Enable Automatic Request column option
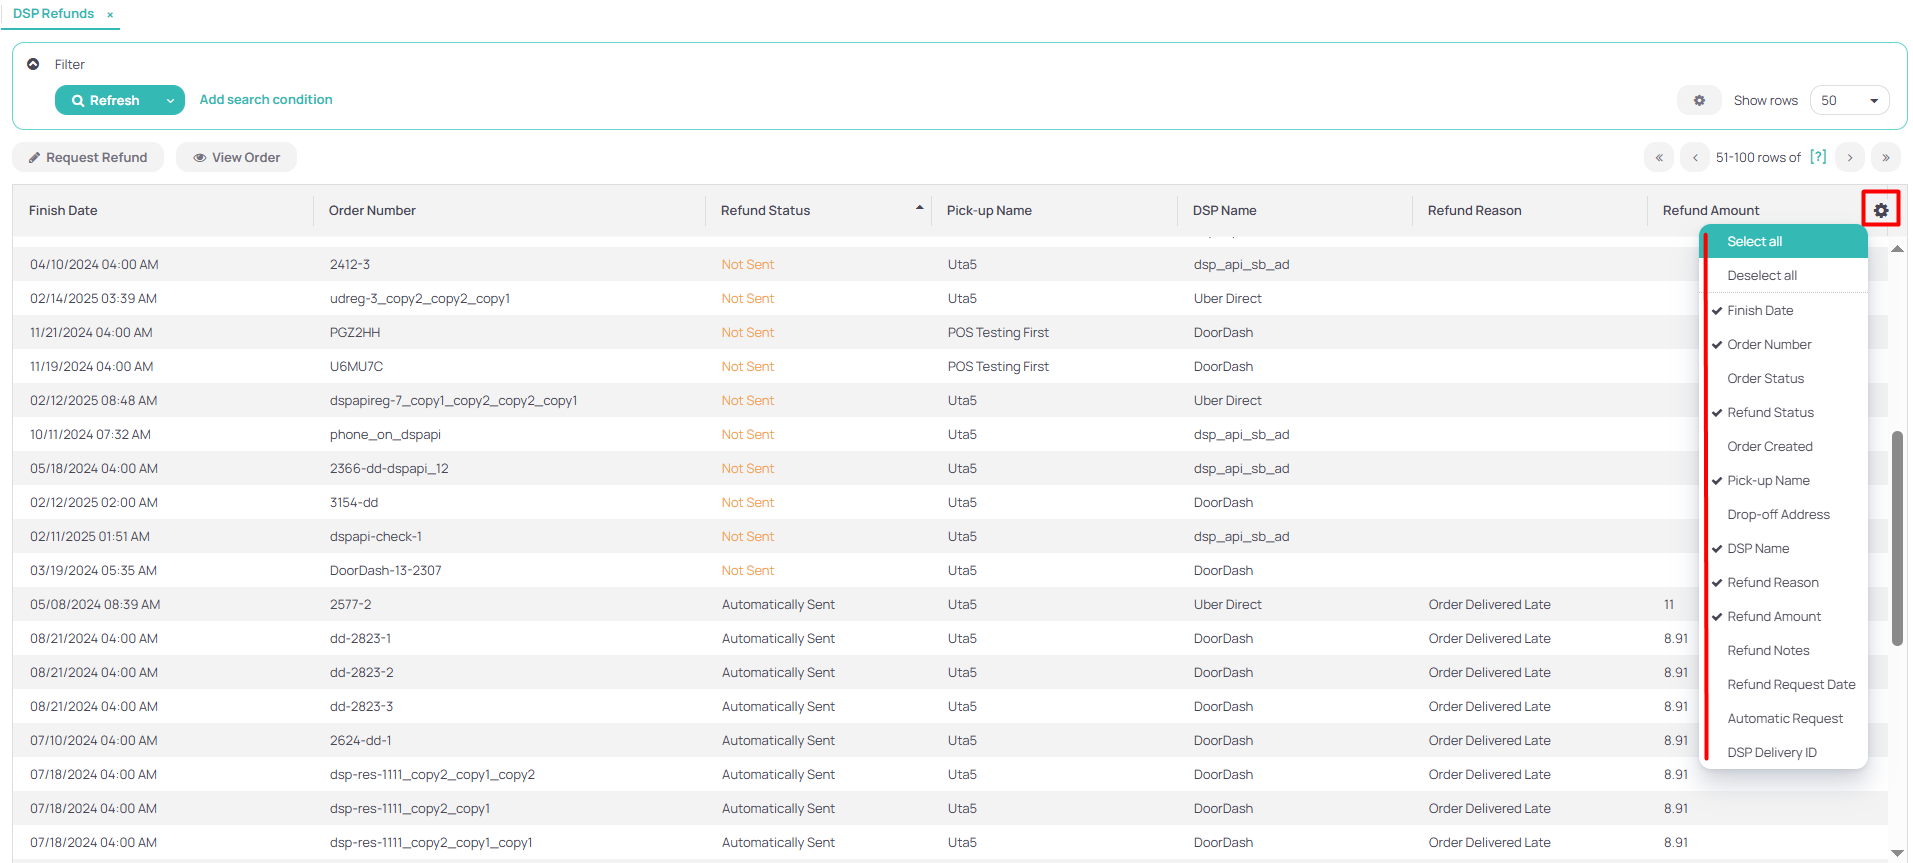1913x863 pixels. tap(1785, 718)
